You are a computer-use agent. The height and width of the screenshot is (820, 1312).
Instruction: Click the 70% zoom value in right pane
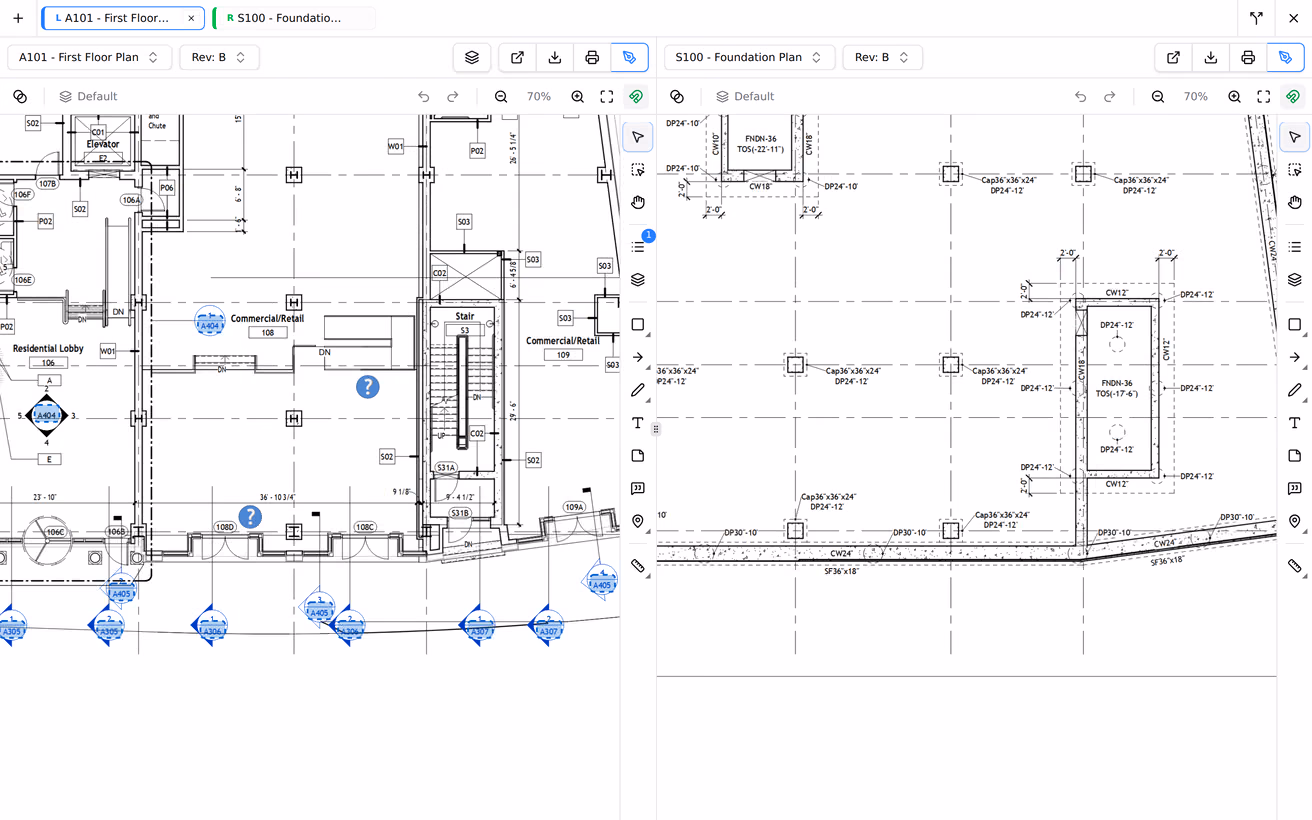[x=1196, y=96]
